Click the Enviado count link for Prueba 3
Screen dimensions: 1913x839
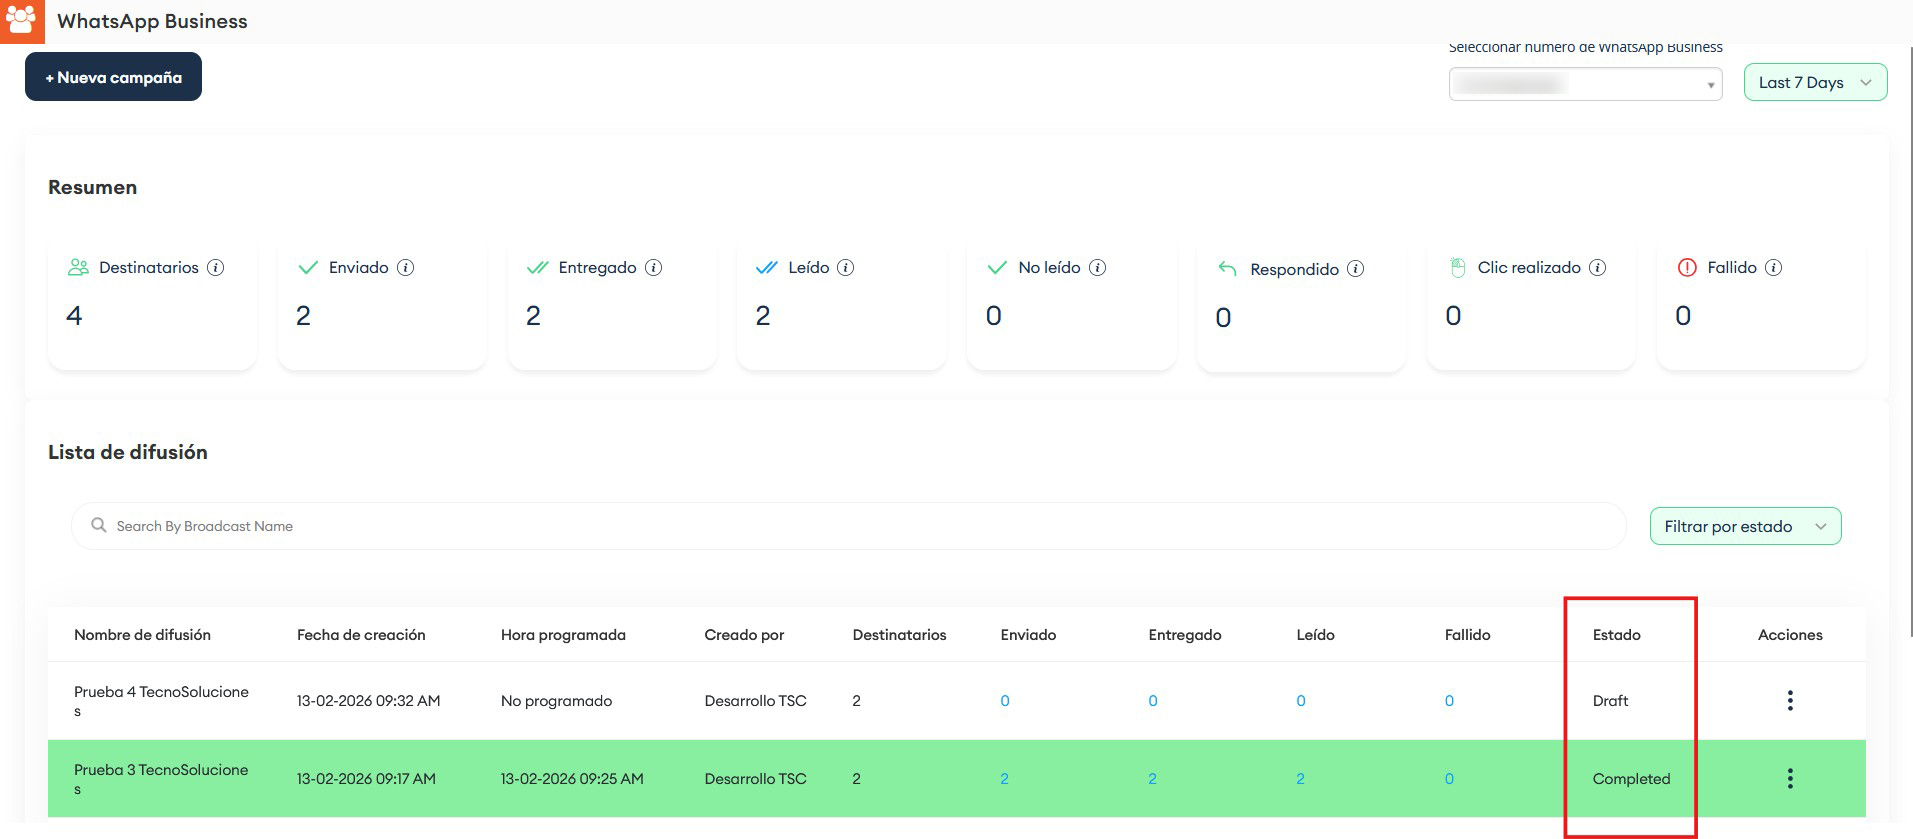tap(1004, 779)
